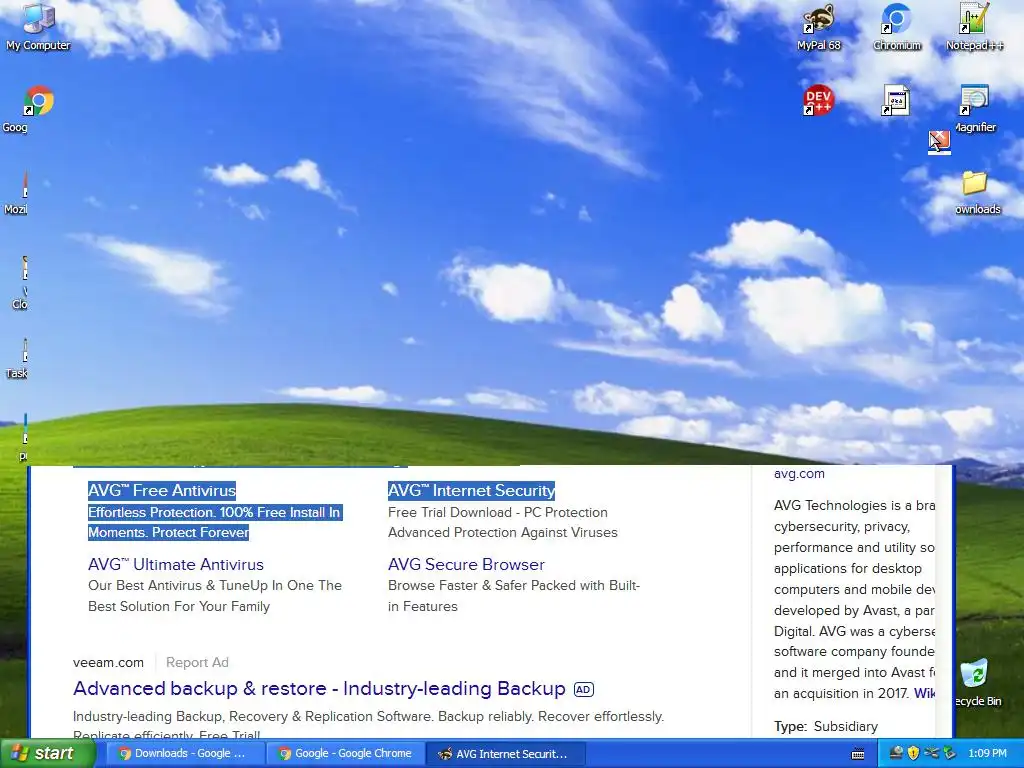Open the Windows Start menu

coord(47,754)
